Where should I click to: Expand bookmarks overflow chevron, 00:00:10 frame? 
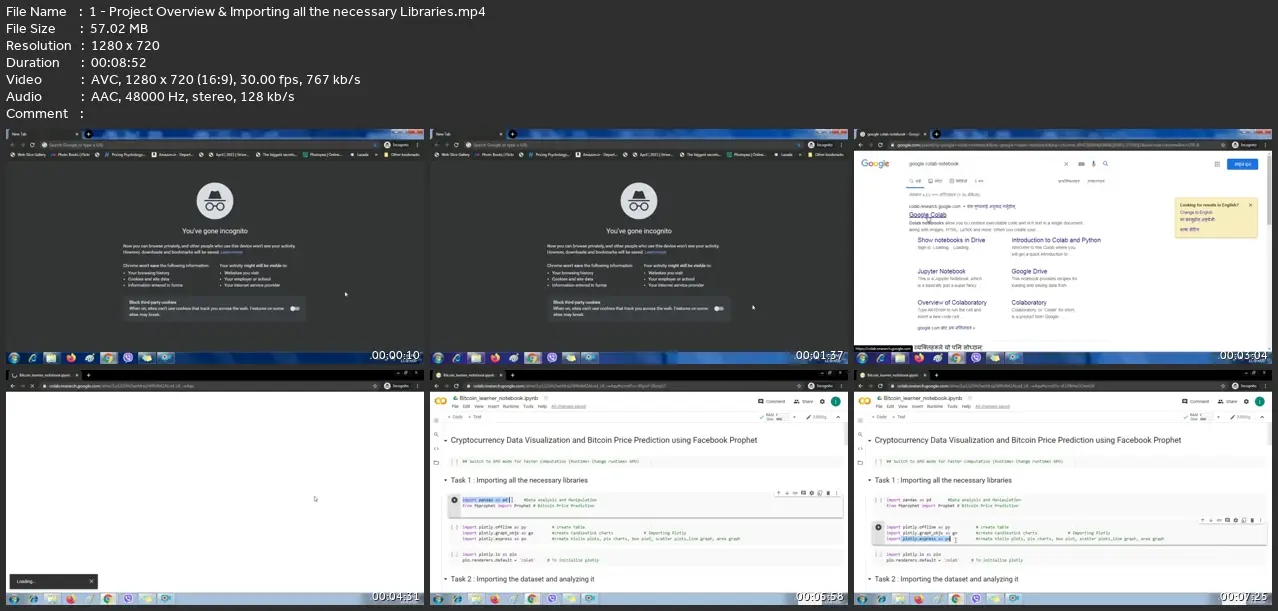pyautogui.click(x=376, y=154)
